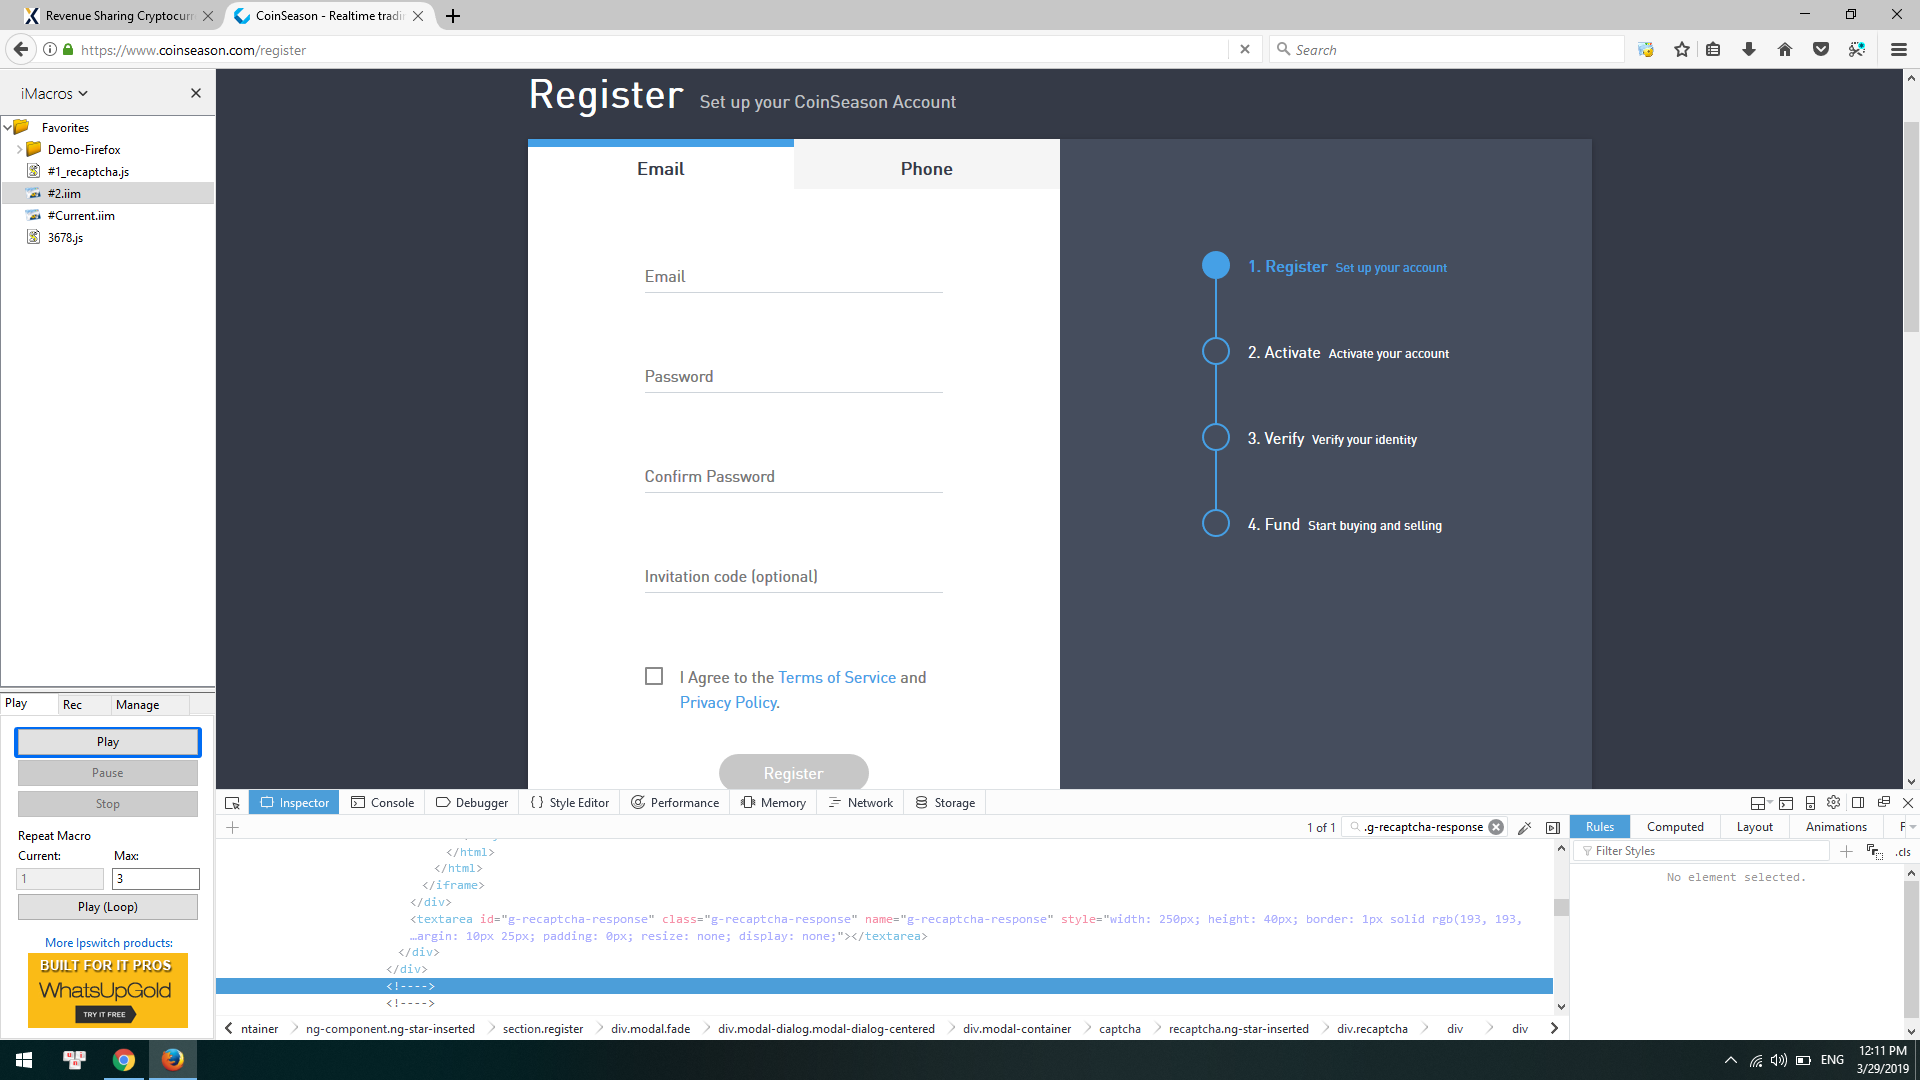The height and width of the screenshot is (1080, 1920).
Task: Click the iMacros Rec button
Action: click(73, 703)
